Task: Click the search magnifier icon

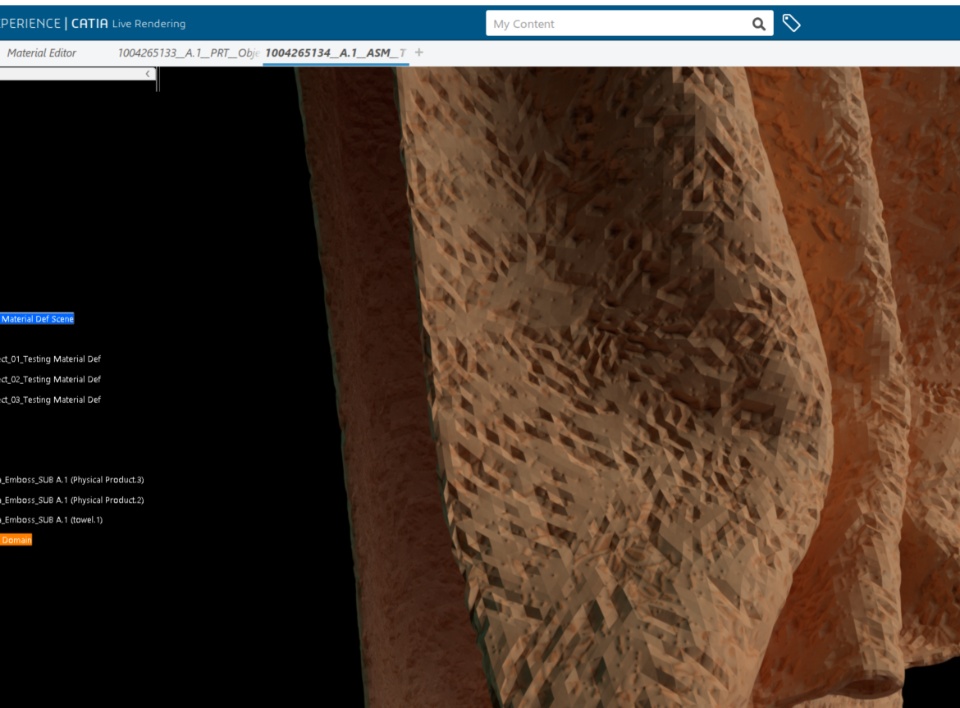Action: [759, 24]
